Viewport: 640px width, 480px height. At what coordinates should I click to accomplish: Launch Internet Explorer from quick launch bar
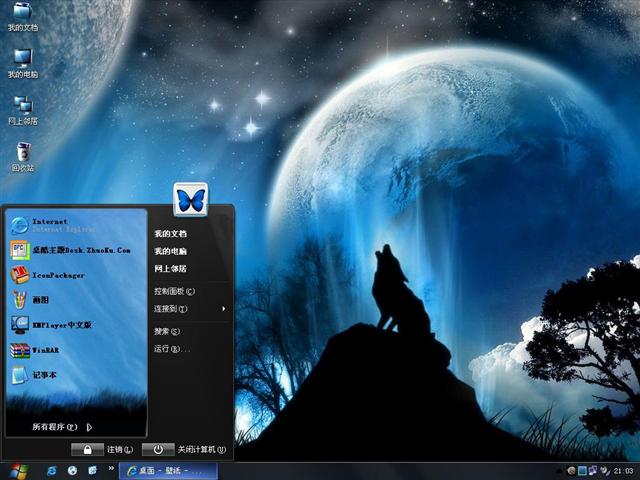(52, 471)
